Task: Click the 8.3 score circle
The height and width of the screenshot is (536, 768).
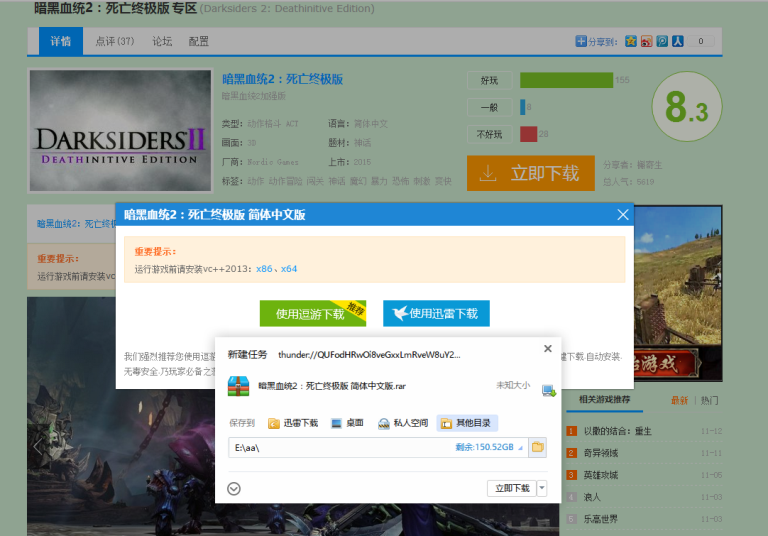Action: (x=687, y=106)
